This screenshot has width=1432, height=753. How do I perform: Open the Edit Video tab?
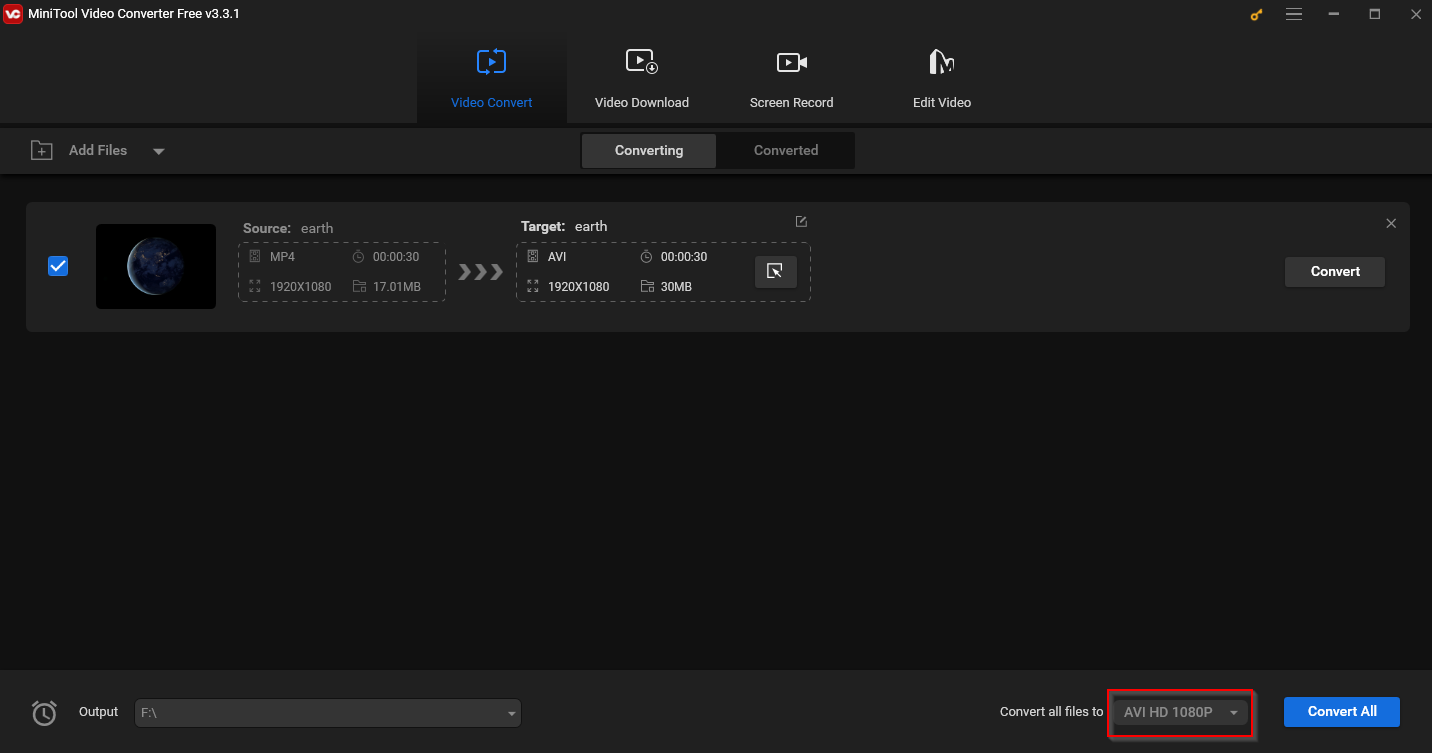click(x=941, y=80)
